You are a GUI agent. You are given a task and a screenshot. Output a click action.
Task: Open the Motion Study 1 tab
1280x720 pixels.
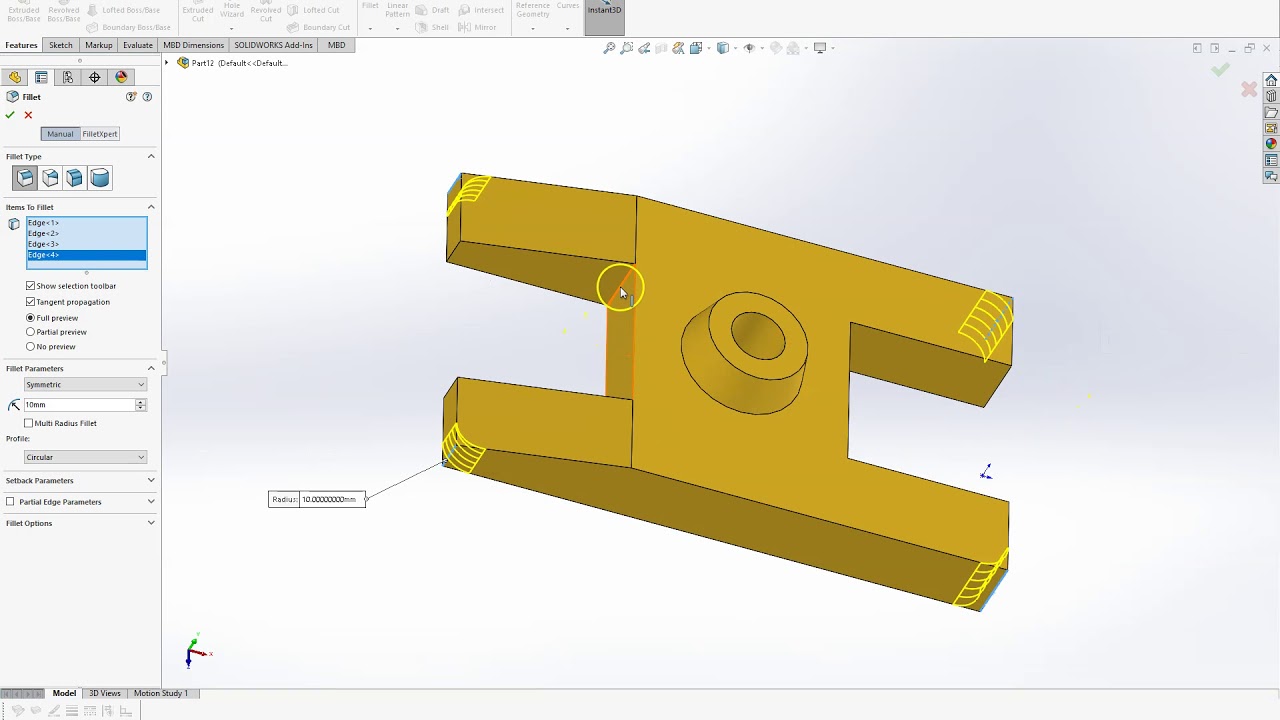click(160, 693)
